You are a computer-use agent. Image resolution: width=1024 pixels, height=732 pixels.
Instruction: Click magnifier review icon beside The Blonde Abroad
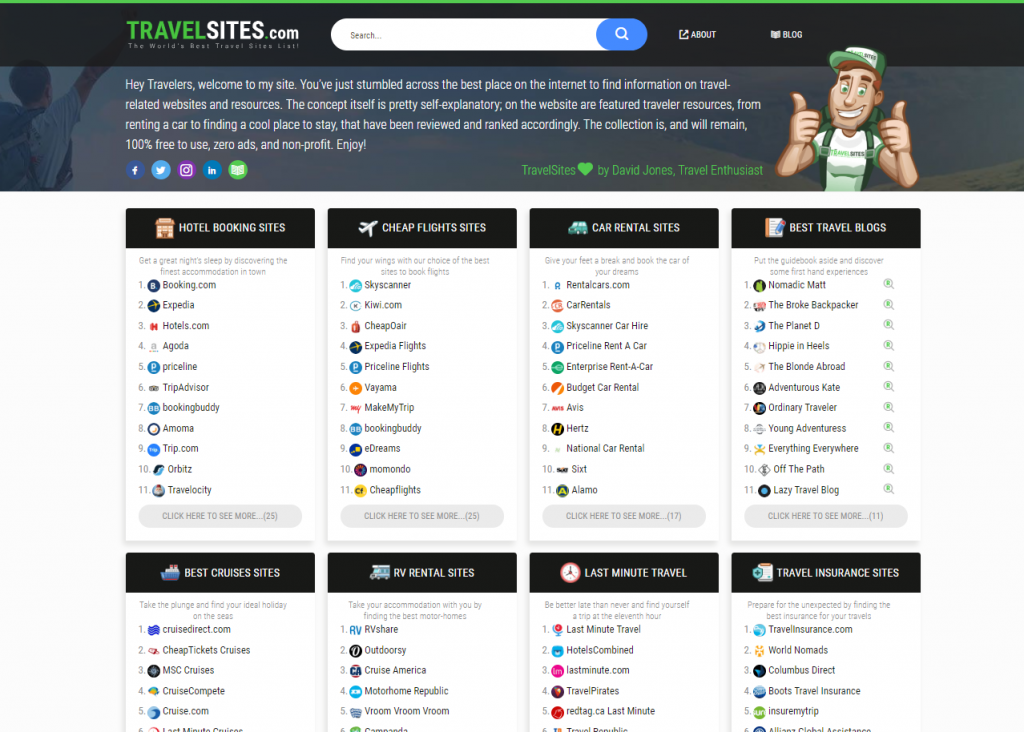888,366
